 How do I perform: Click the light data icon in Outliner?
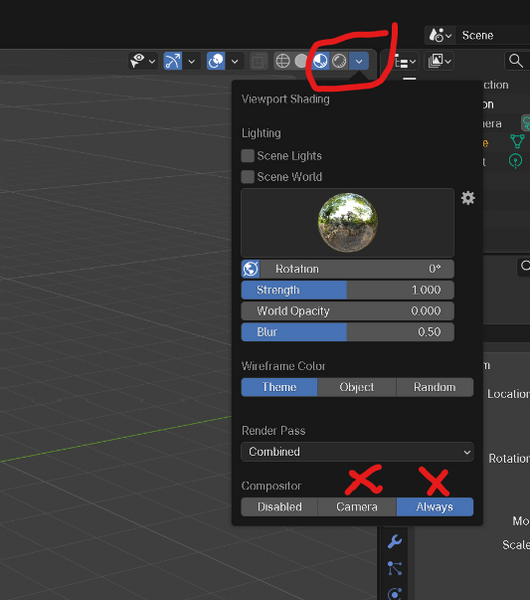pyautogui.click(x=515, y=161)
